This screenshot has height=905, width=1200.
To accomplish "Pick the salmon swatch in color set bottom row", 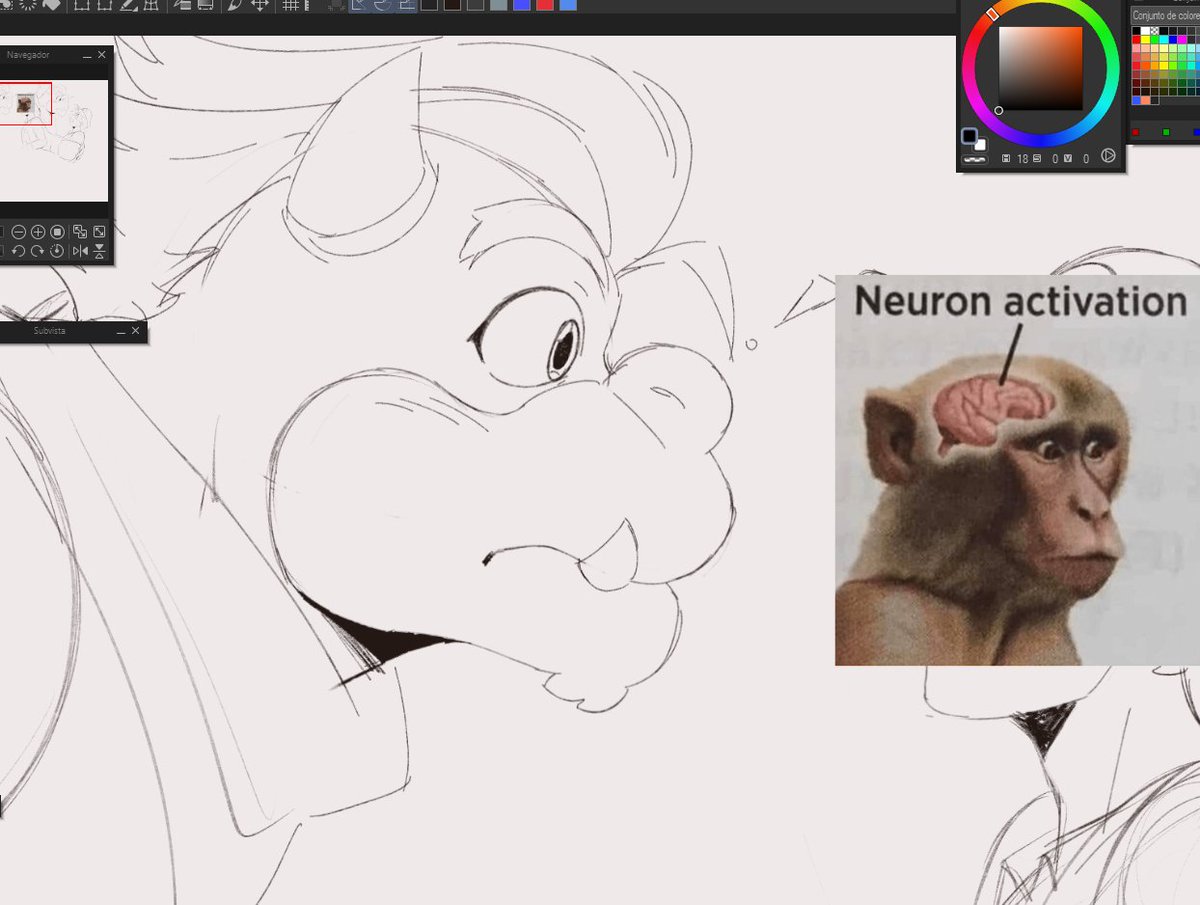I will point(1145,100).
